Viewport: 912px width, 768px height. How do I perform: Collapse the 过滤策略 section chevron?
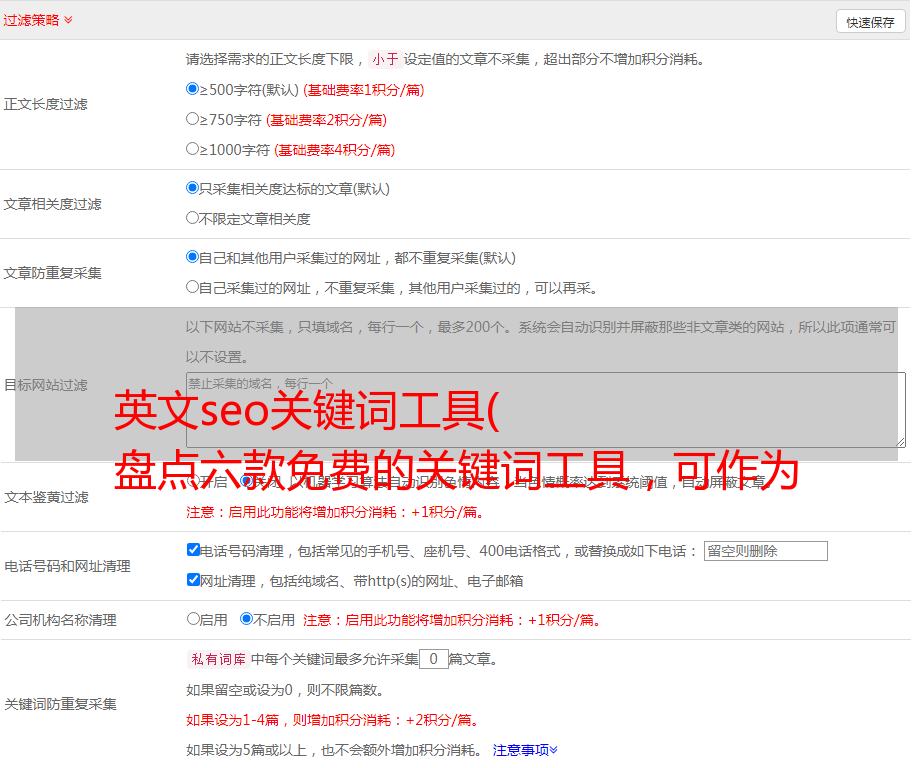(68, 20)
